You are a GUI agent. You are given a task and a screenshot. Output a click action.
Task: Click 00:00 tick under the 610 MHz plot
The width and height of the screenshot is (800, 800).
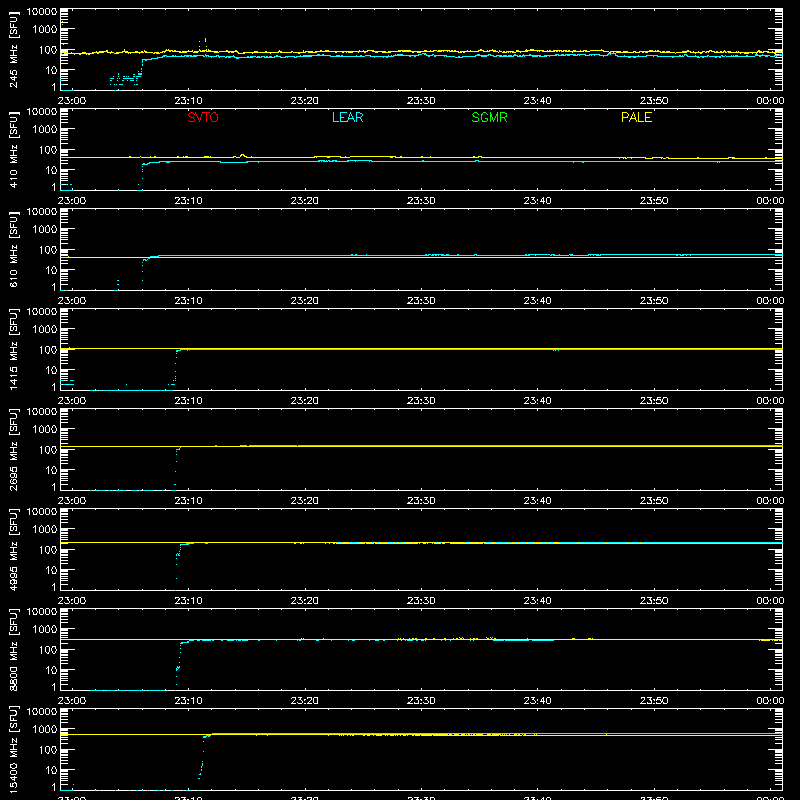coord(770,301)
